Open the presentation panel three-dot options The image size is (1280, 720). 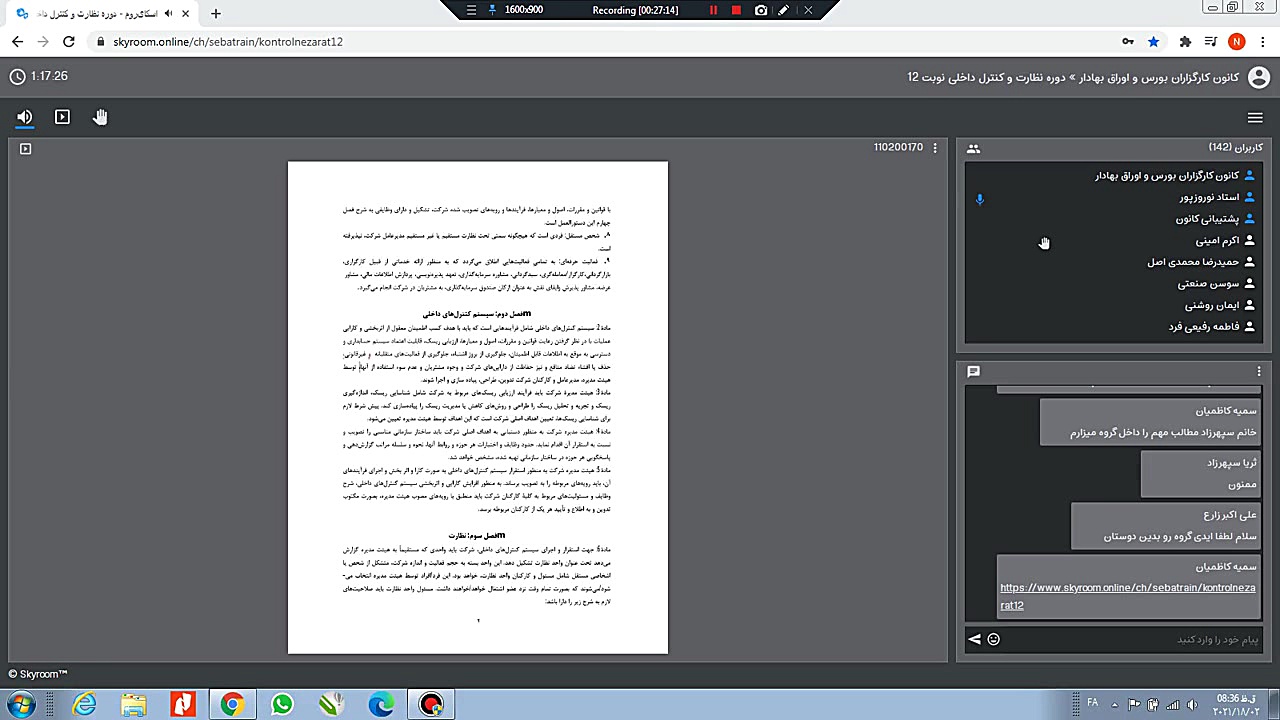tap(935, 148)
